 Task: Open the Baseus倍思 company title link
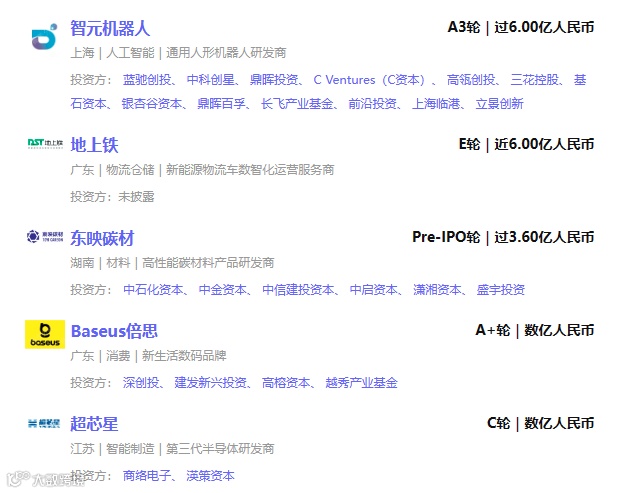(114, 331)
